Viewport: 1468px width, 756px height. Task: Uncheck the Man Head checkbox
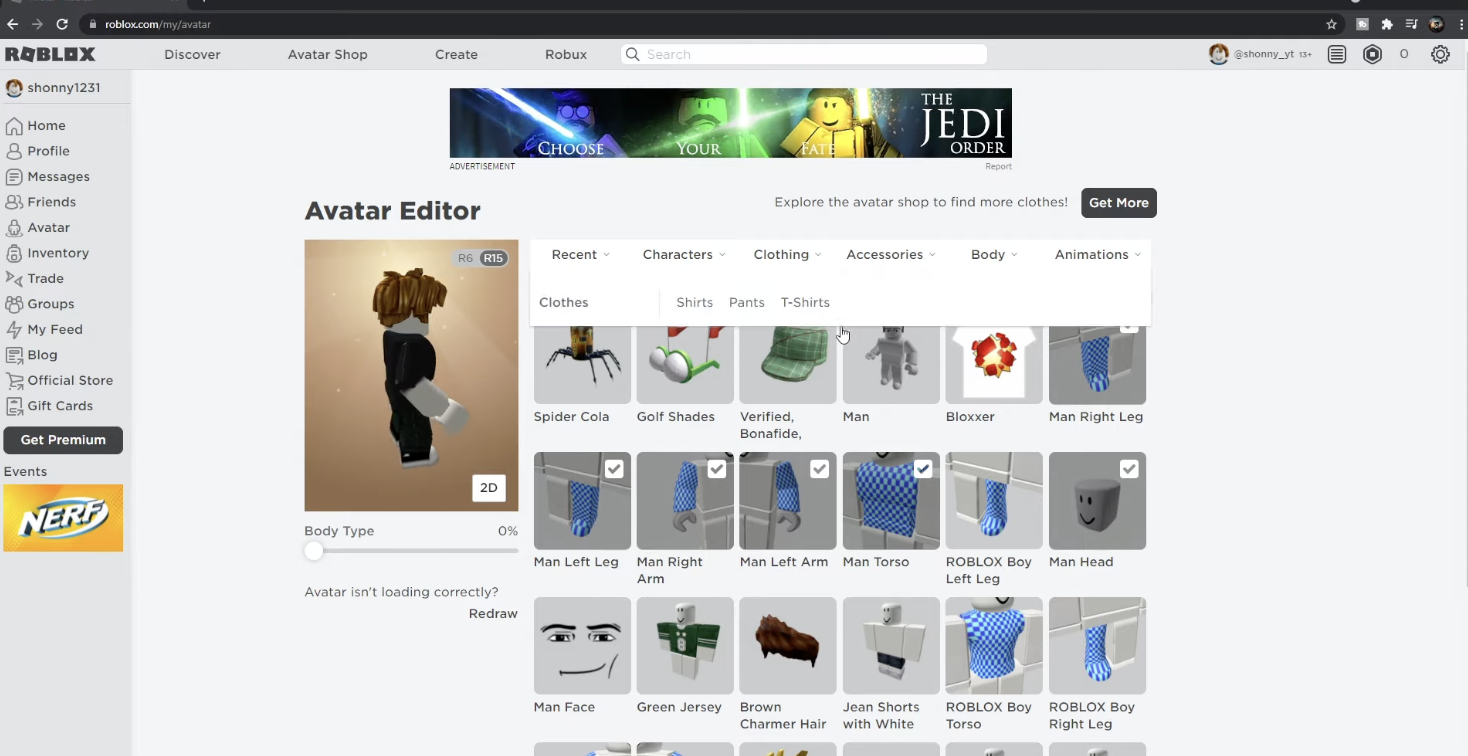pyautogui.click(x=1129, y=469)
